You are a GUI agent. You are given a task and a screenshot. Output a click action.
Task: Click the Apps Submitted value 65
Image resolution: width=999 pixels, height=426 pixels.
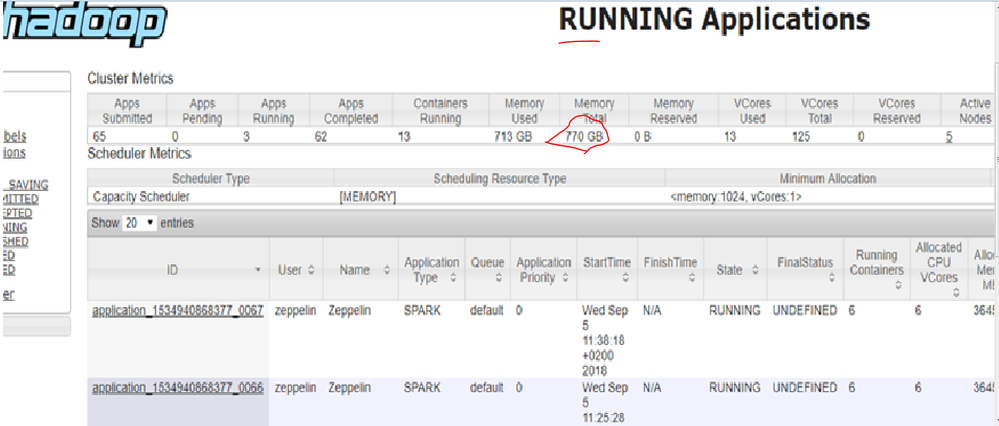tap(99, 136)
